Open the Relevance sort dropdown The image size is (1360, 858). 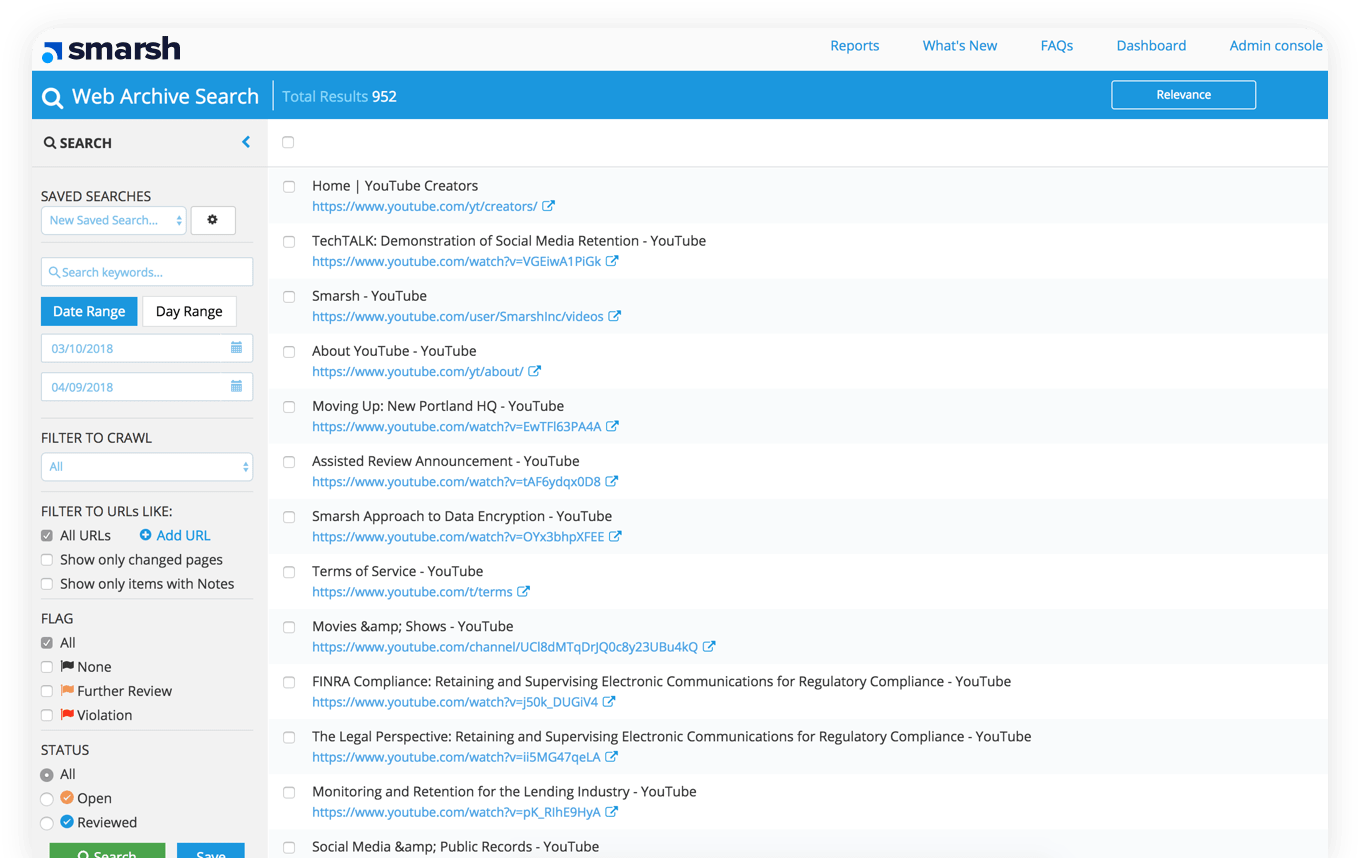(x=1184, y=95)
